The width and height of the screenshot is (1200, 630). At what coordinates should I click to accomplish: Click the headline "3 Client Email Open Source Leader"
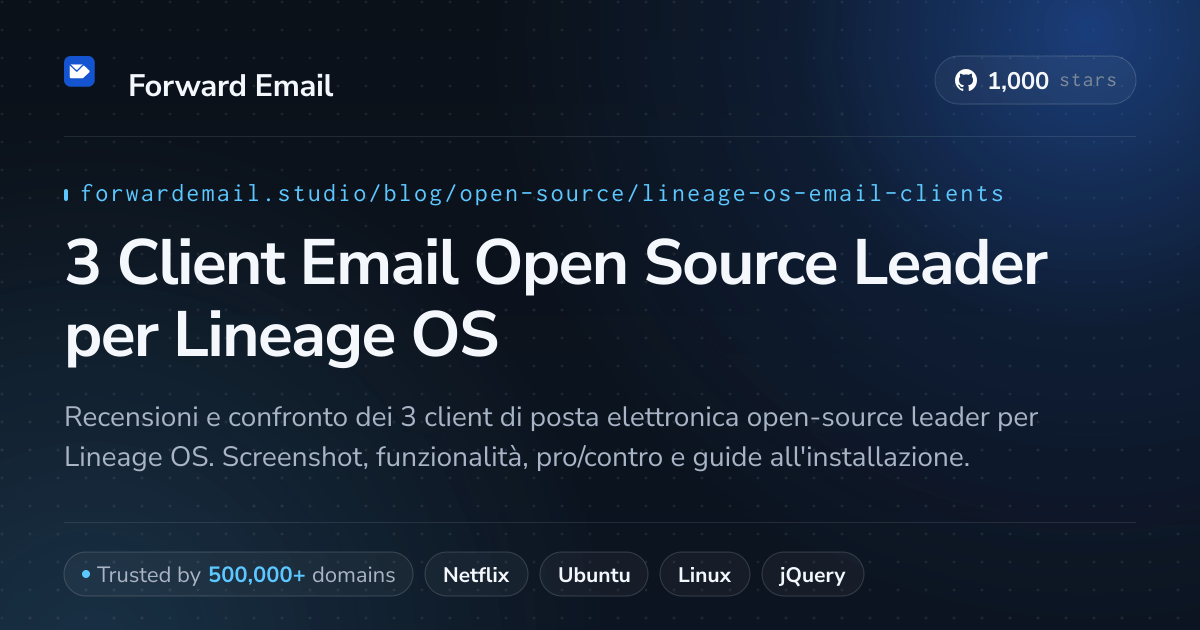tap(556, 263)
